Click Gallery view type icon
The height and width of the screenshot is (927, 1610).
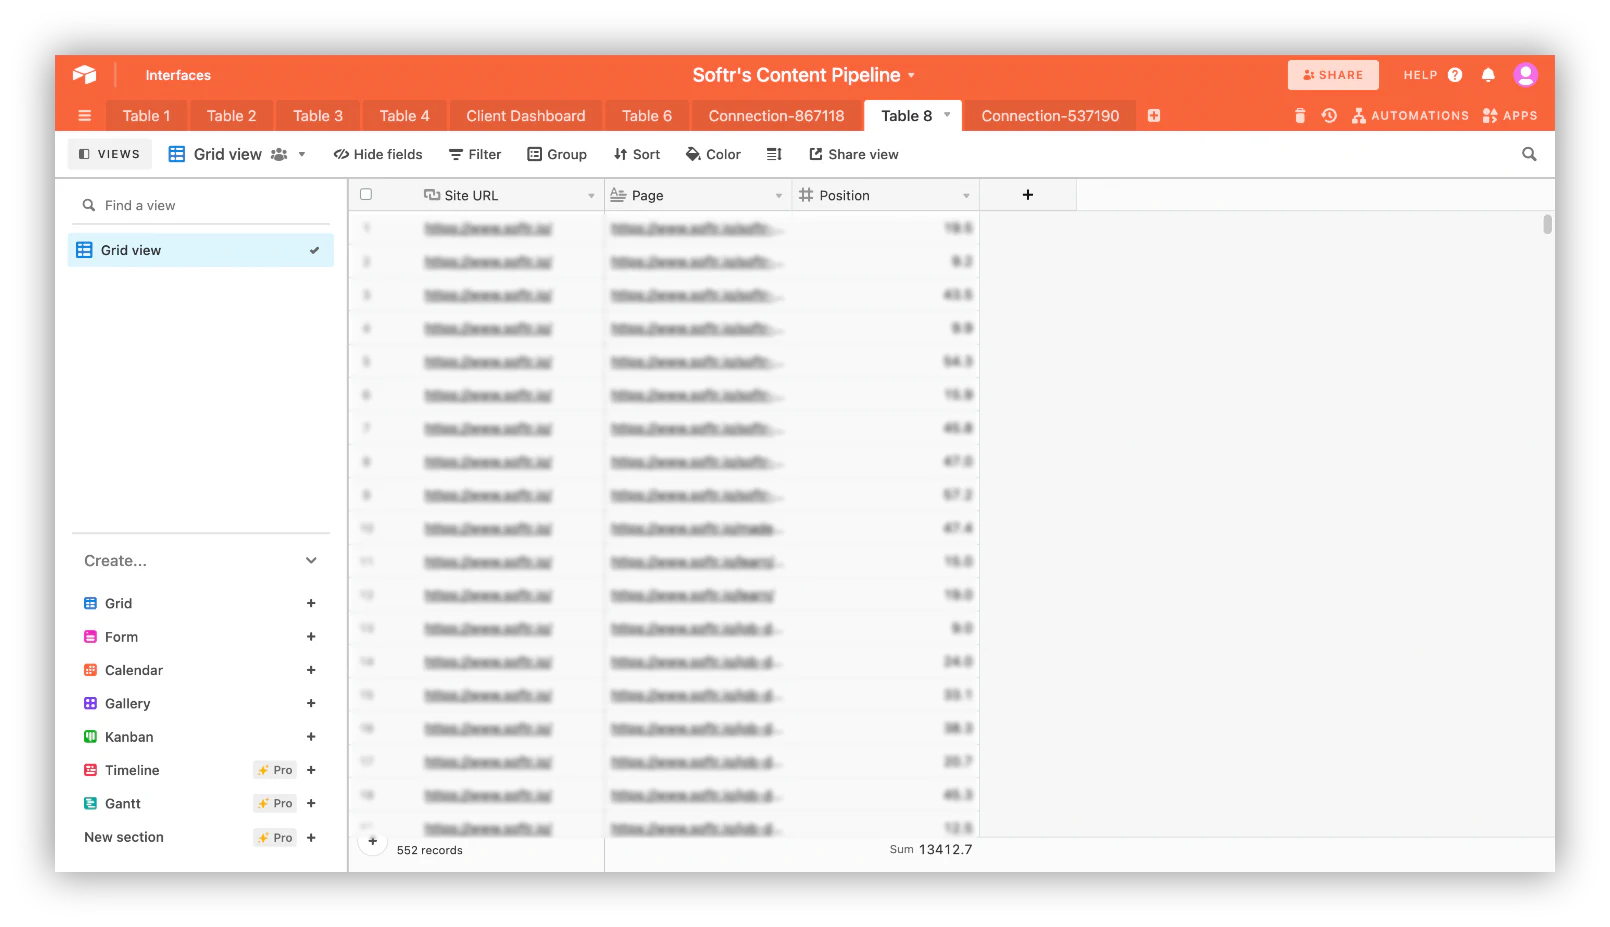pyautogui.click(x=90, y=704)
